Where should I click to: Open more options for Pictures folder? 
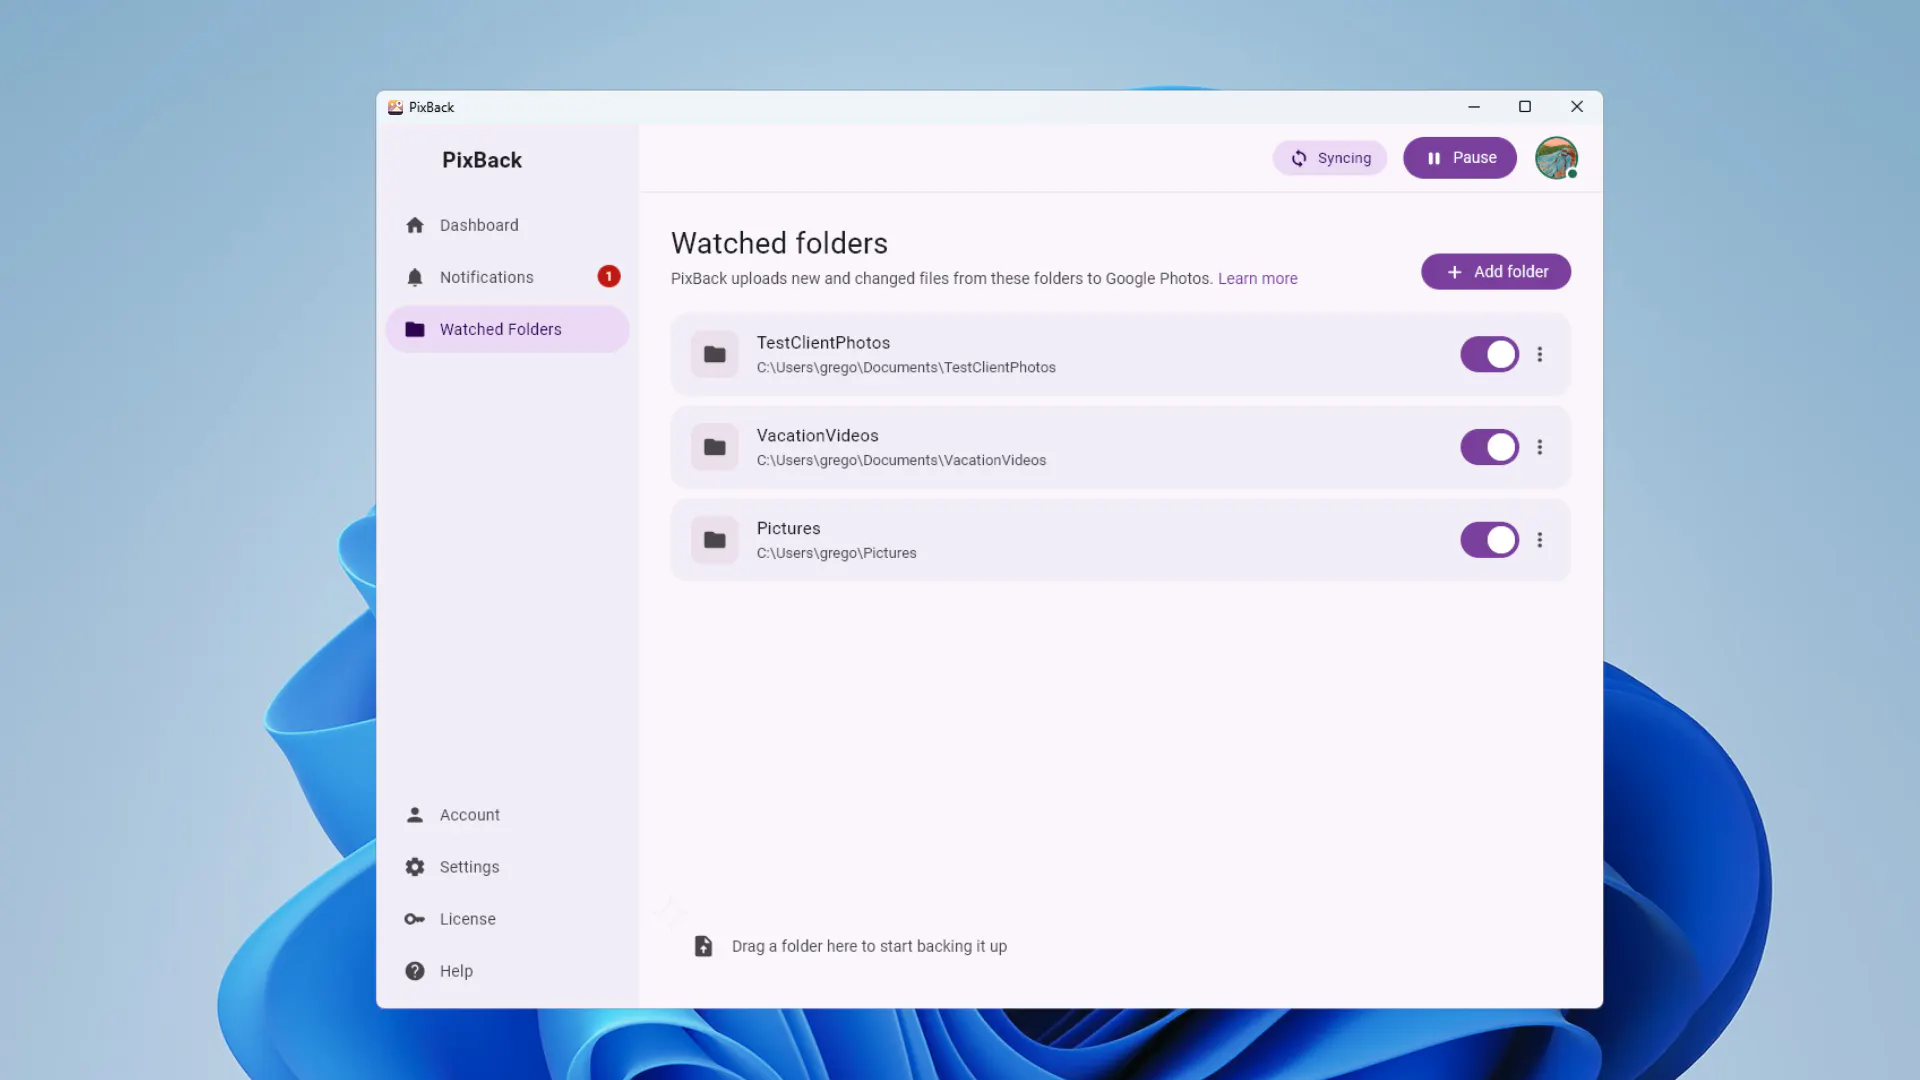1540,540
